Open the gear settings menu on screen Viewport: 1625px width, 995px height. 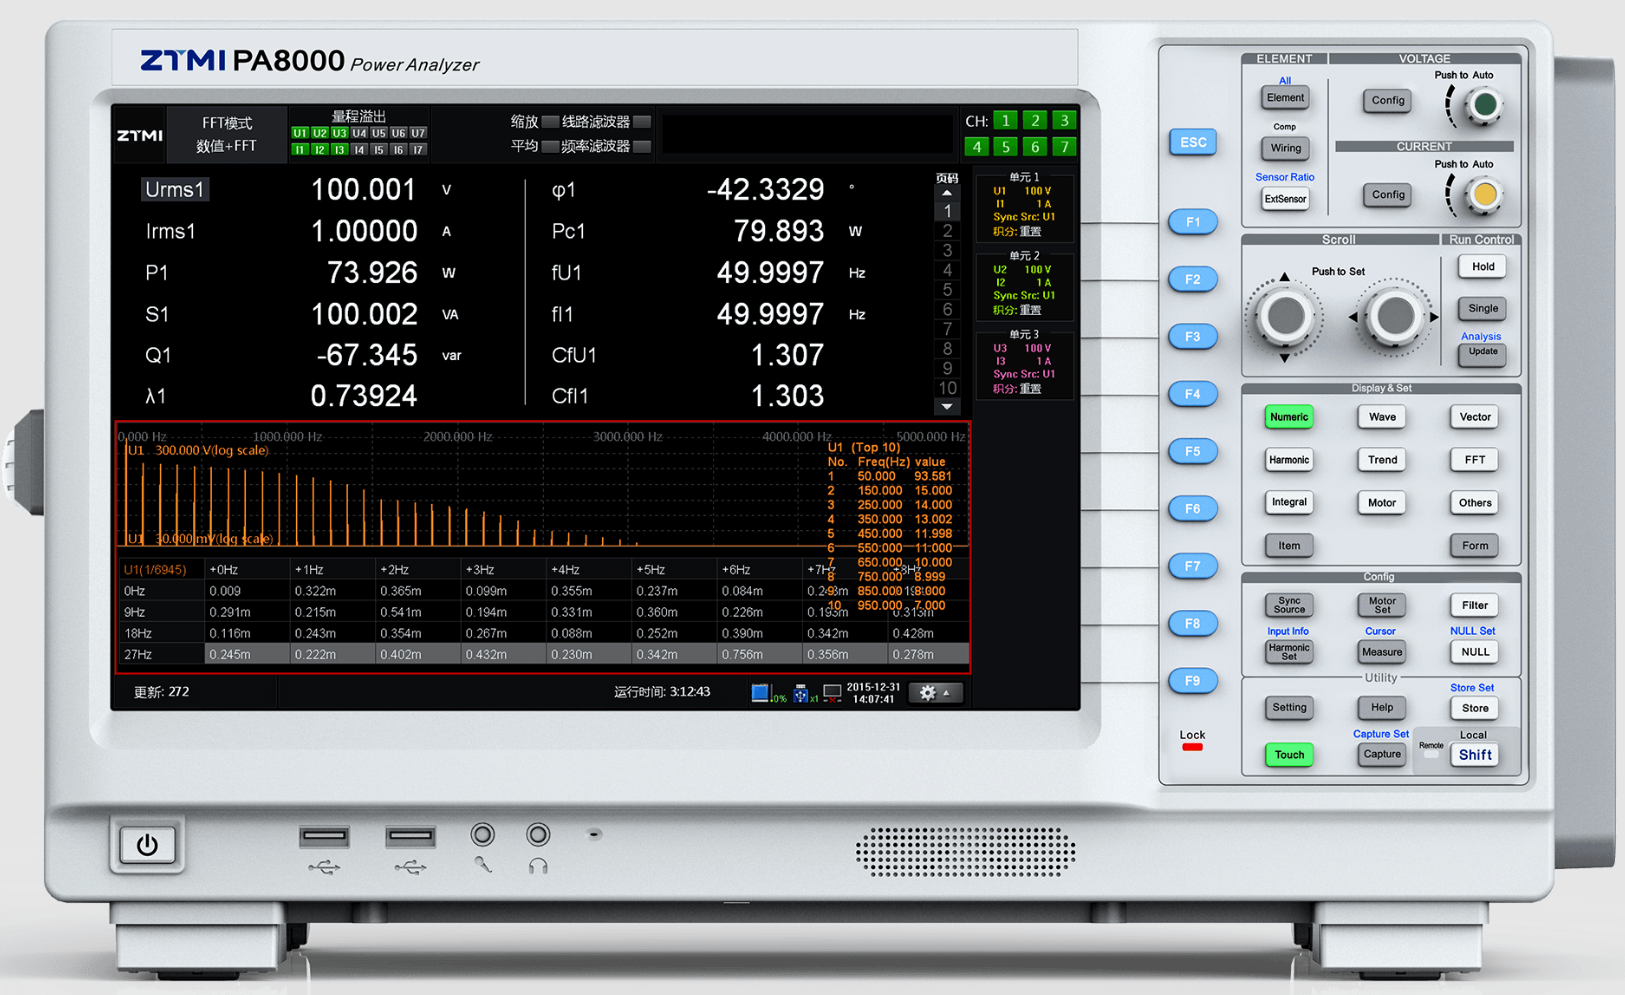935,692
